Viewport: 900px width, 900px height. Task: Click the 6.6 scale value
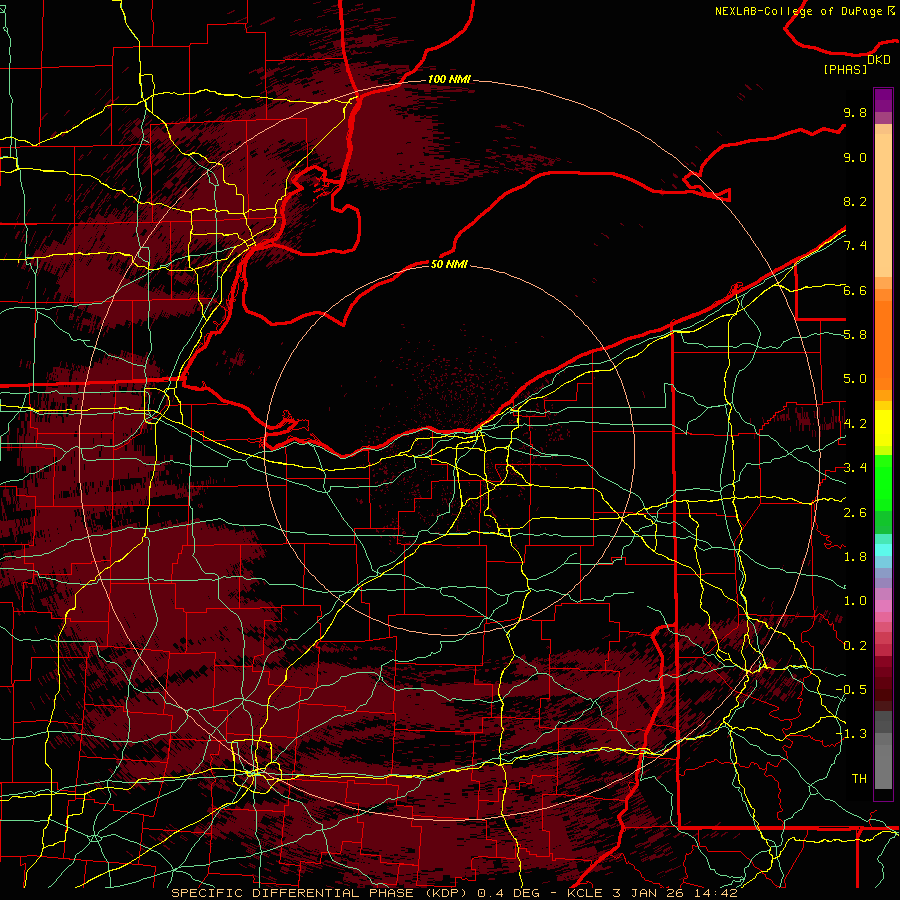[855, 290]
